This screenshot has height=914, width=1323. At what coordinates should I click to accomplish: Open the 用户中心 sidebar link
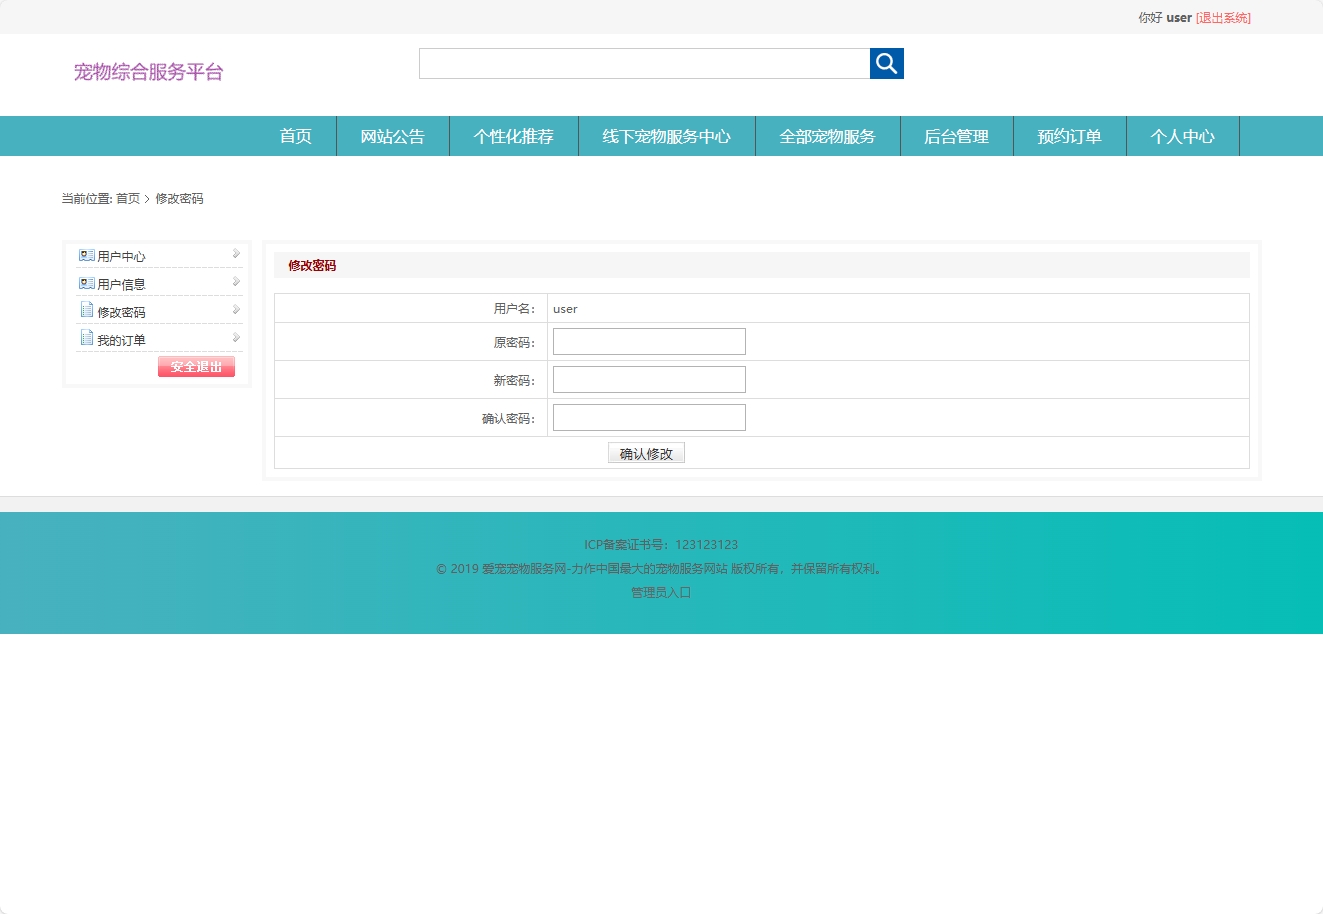tap(121, 257)
